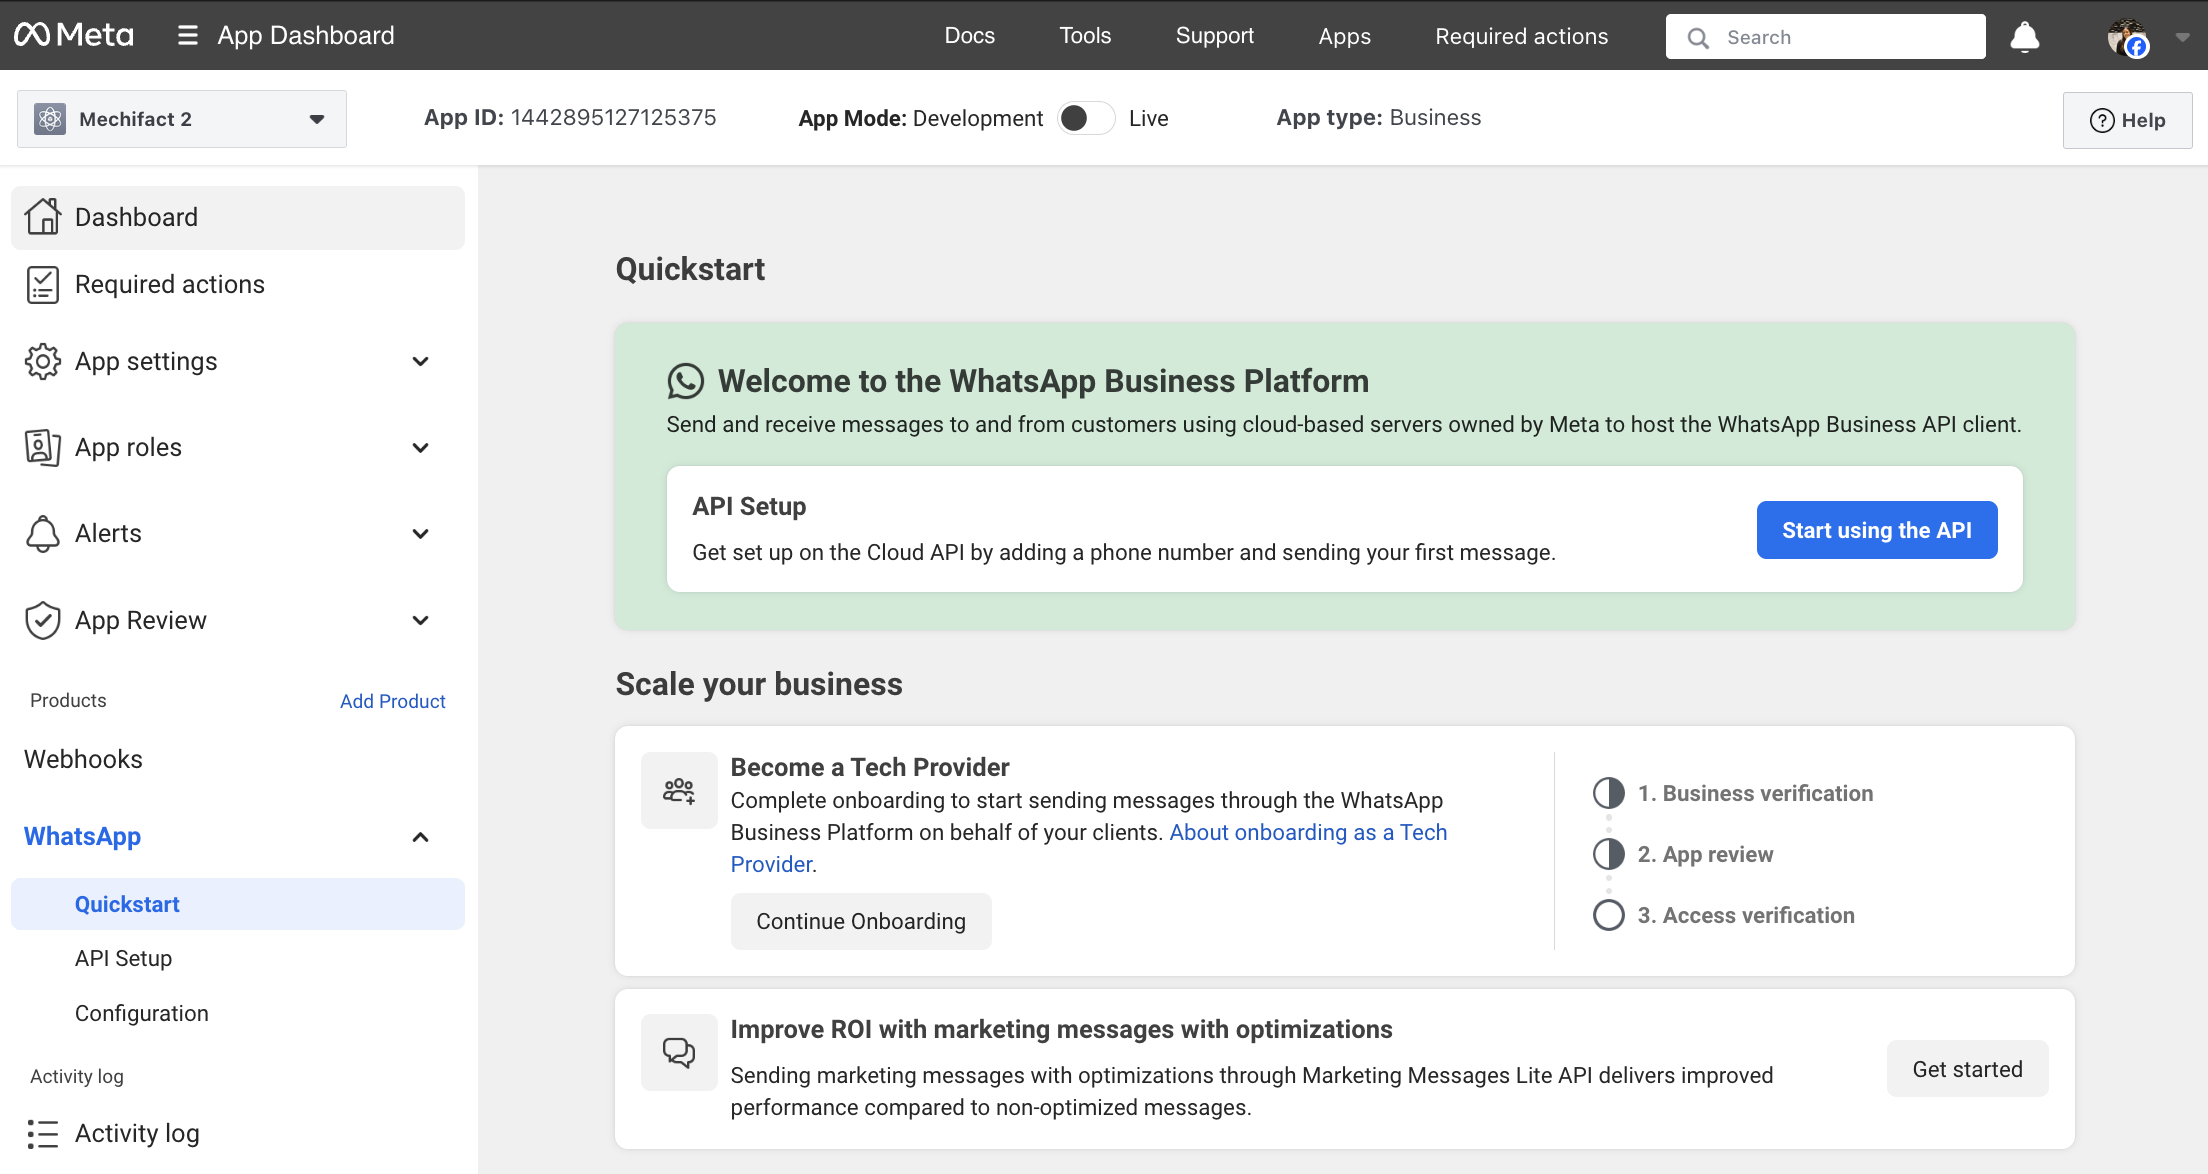Click the notification bell icon

tap(2025, 36)
